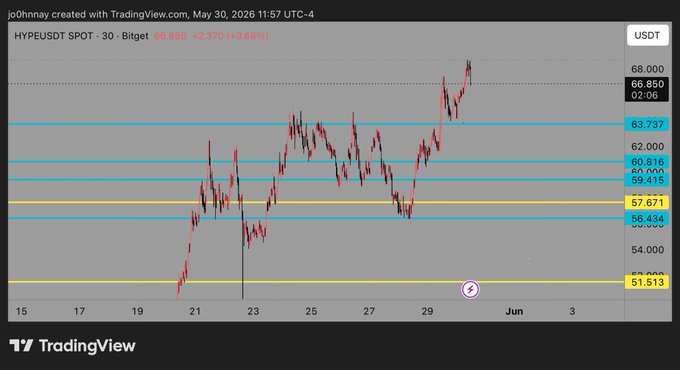Select the yellow 57.671 price label
This screenshot has height=370, width=680.
647,203
